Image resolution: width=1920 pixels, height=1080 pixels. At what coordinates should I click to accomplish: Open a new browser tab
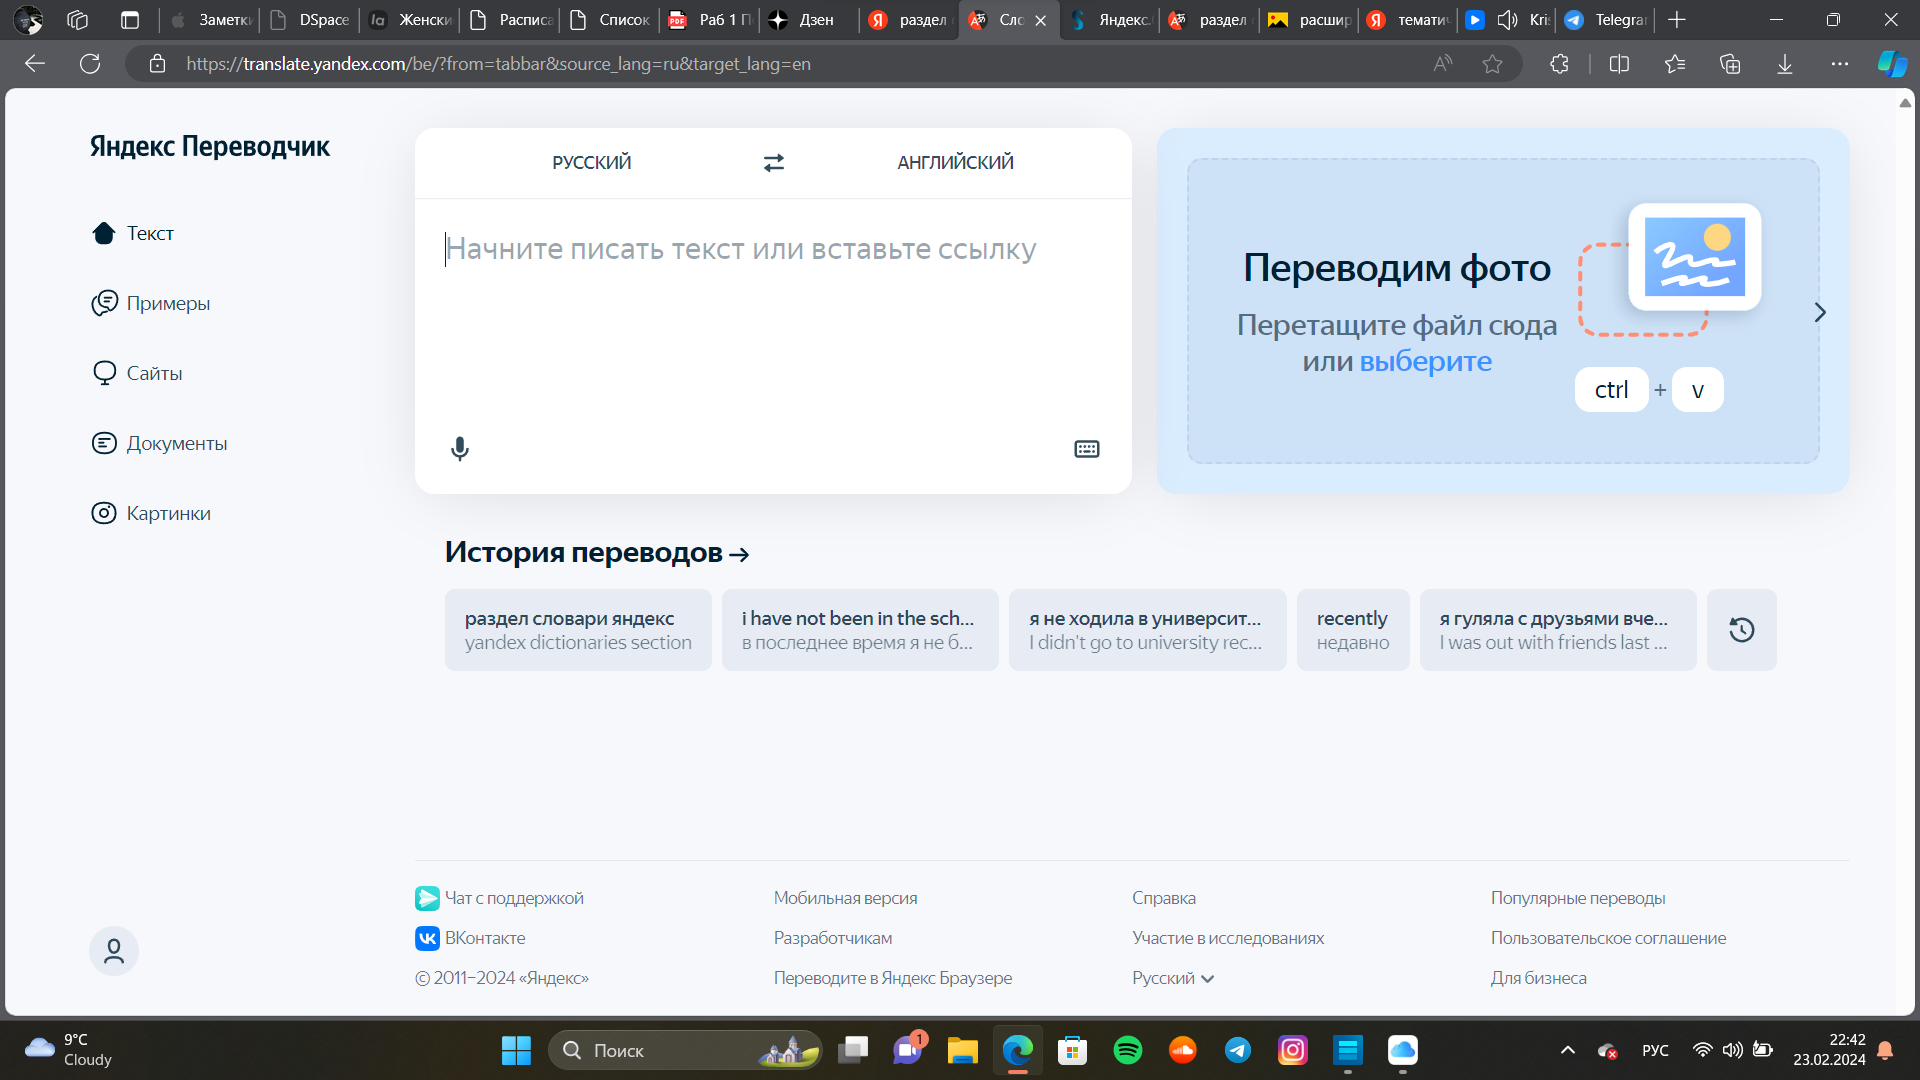pos(1677,20)
